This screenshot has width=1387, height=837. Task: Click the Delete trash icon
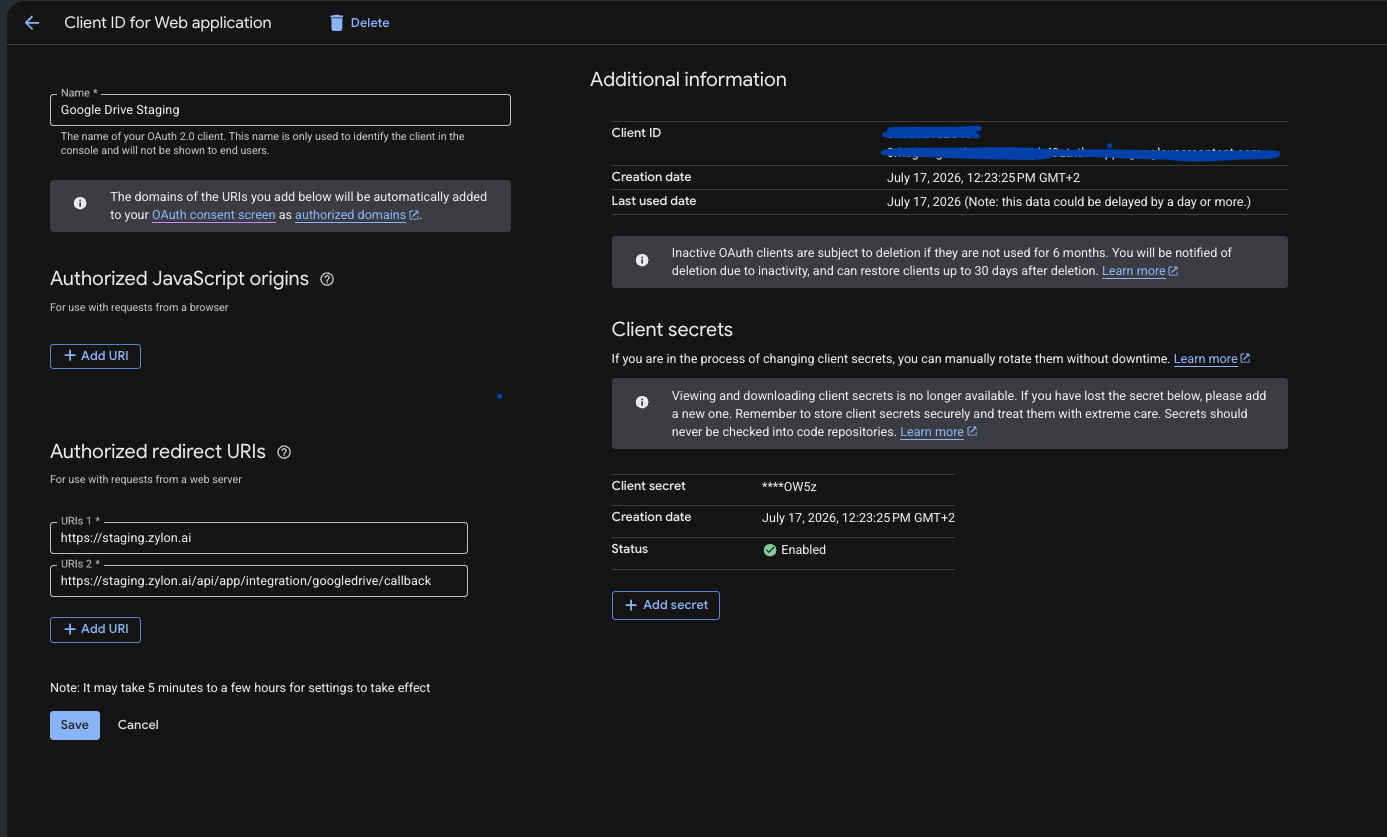(x=336, y=22)
